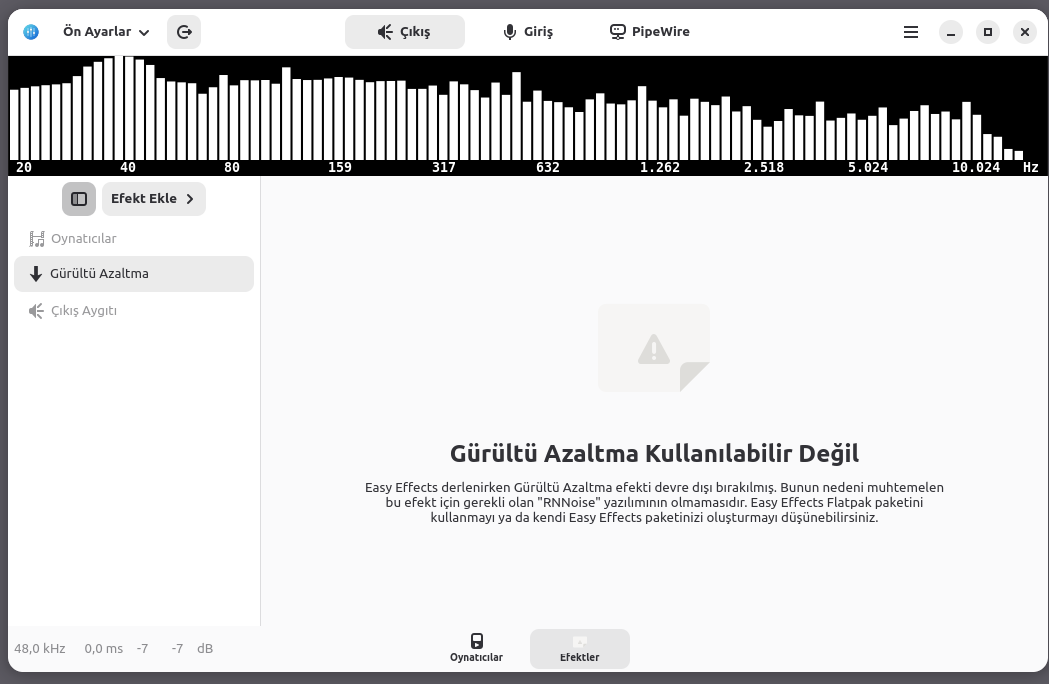Toggle the sidebar panel icon button

coord(79,199)
